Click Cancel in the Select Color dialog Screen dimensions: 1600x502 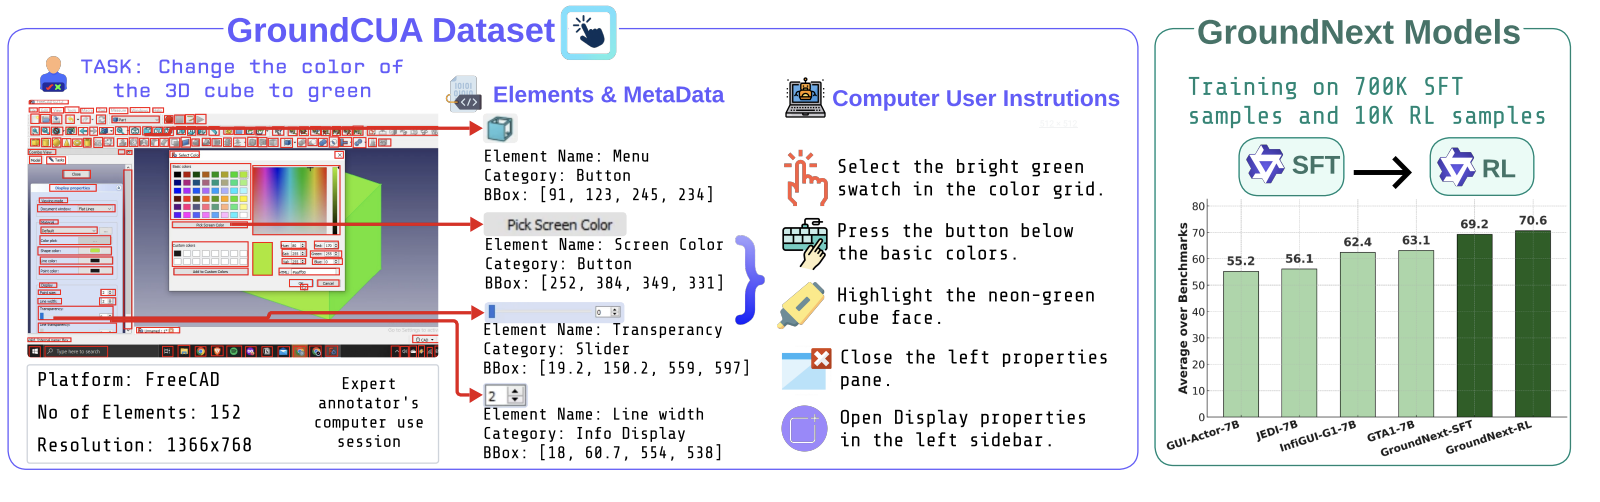tap(328, 284)
